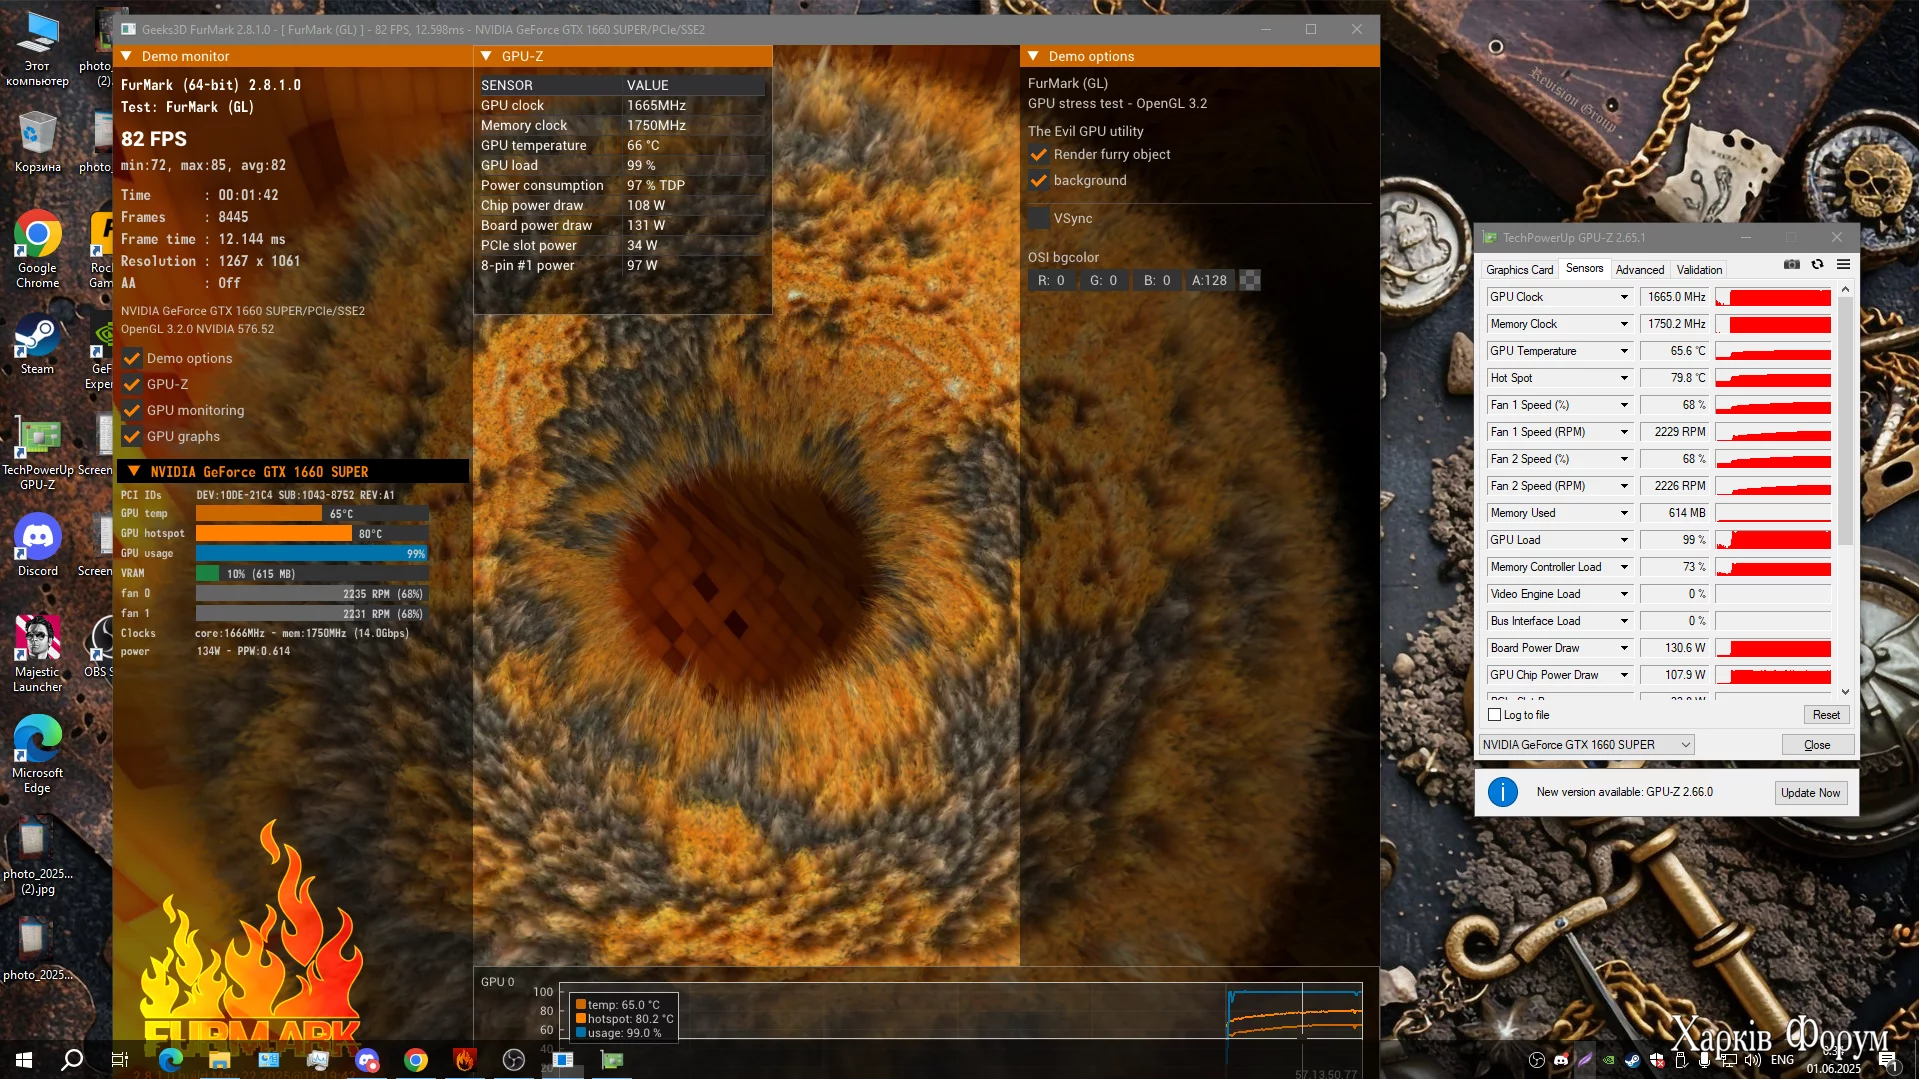Click the checkered OSI bgcolor swatch
1919x1079 pixels.
[x=1250, y=280]
